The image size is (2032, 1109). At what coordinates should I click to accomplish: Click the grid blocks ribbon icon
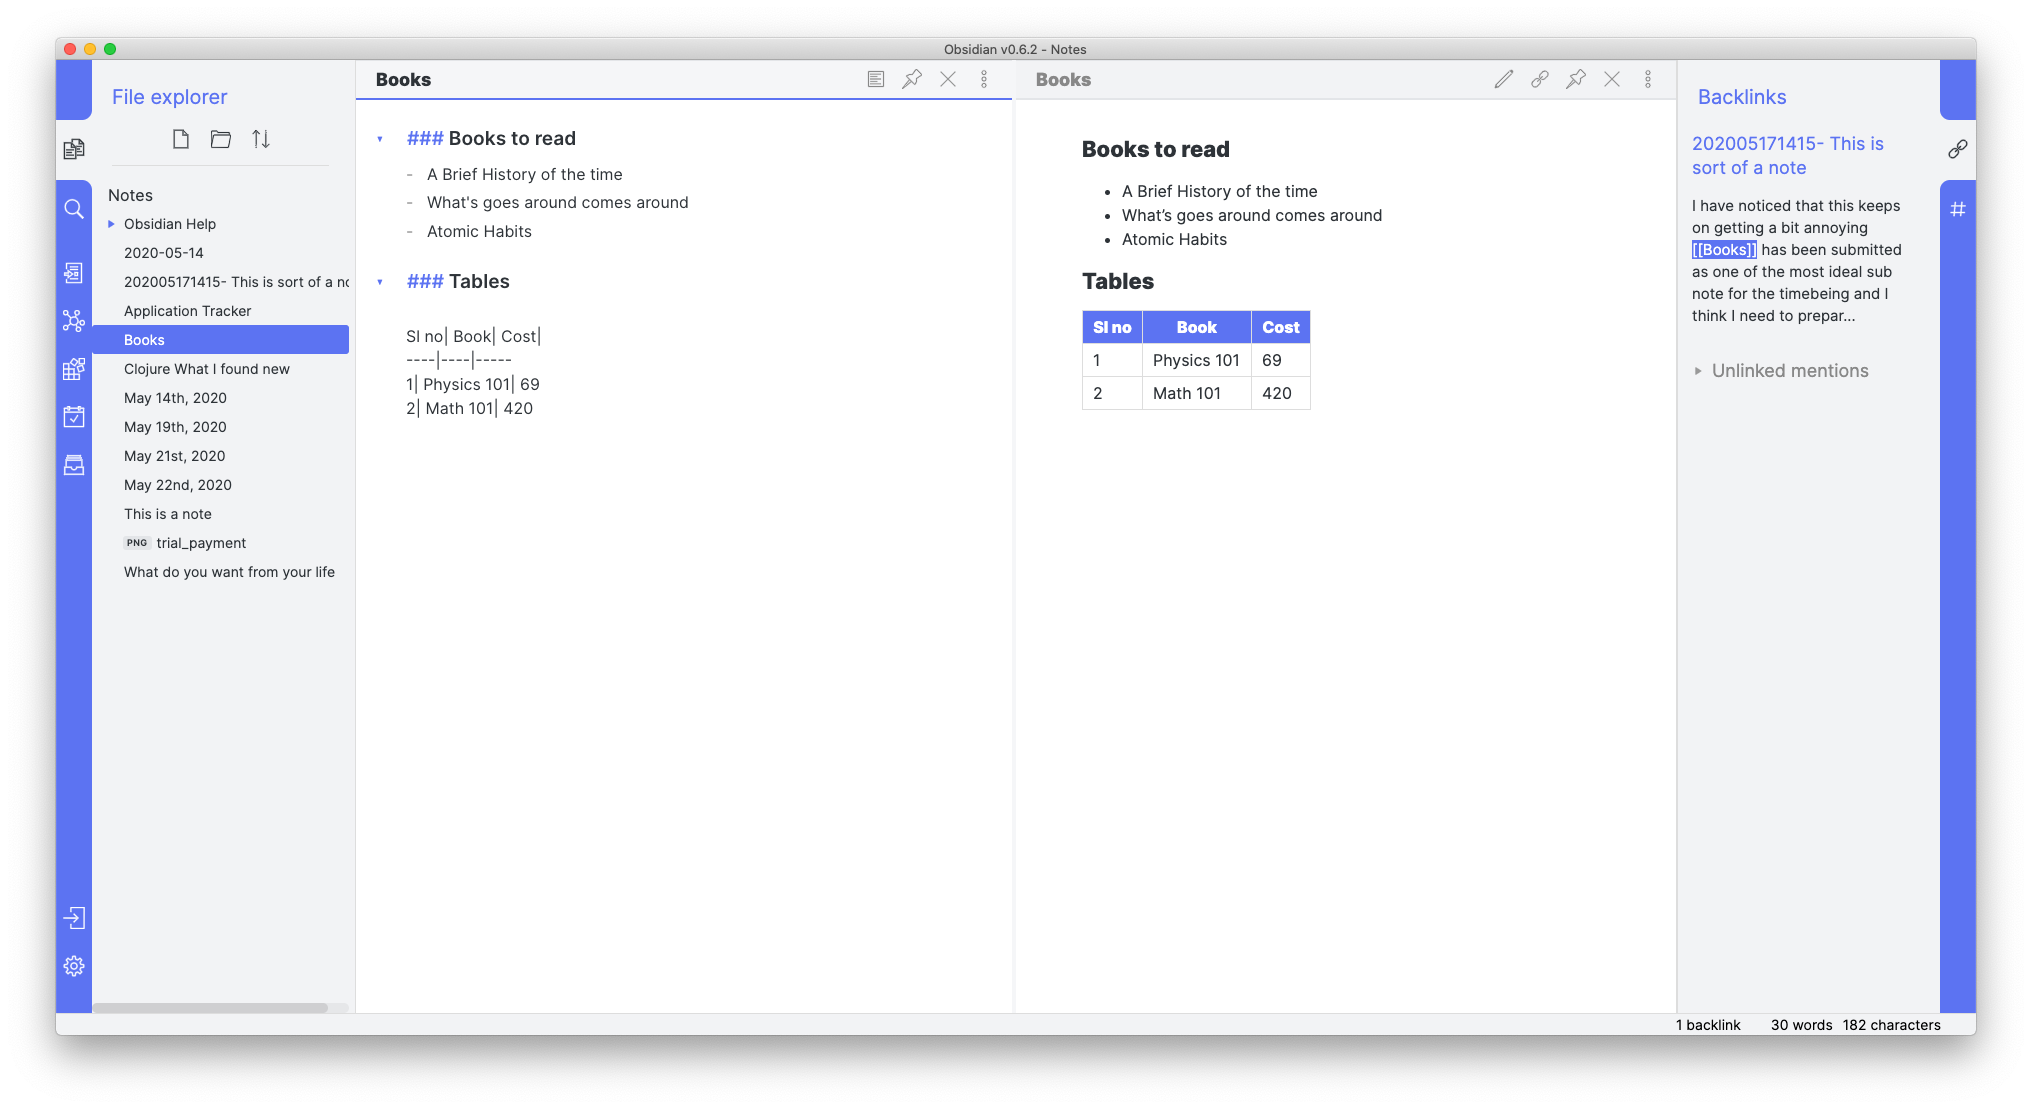pos(74,369)
